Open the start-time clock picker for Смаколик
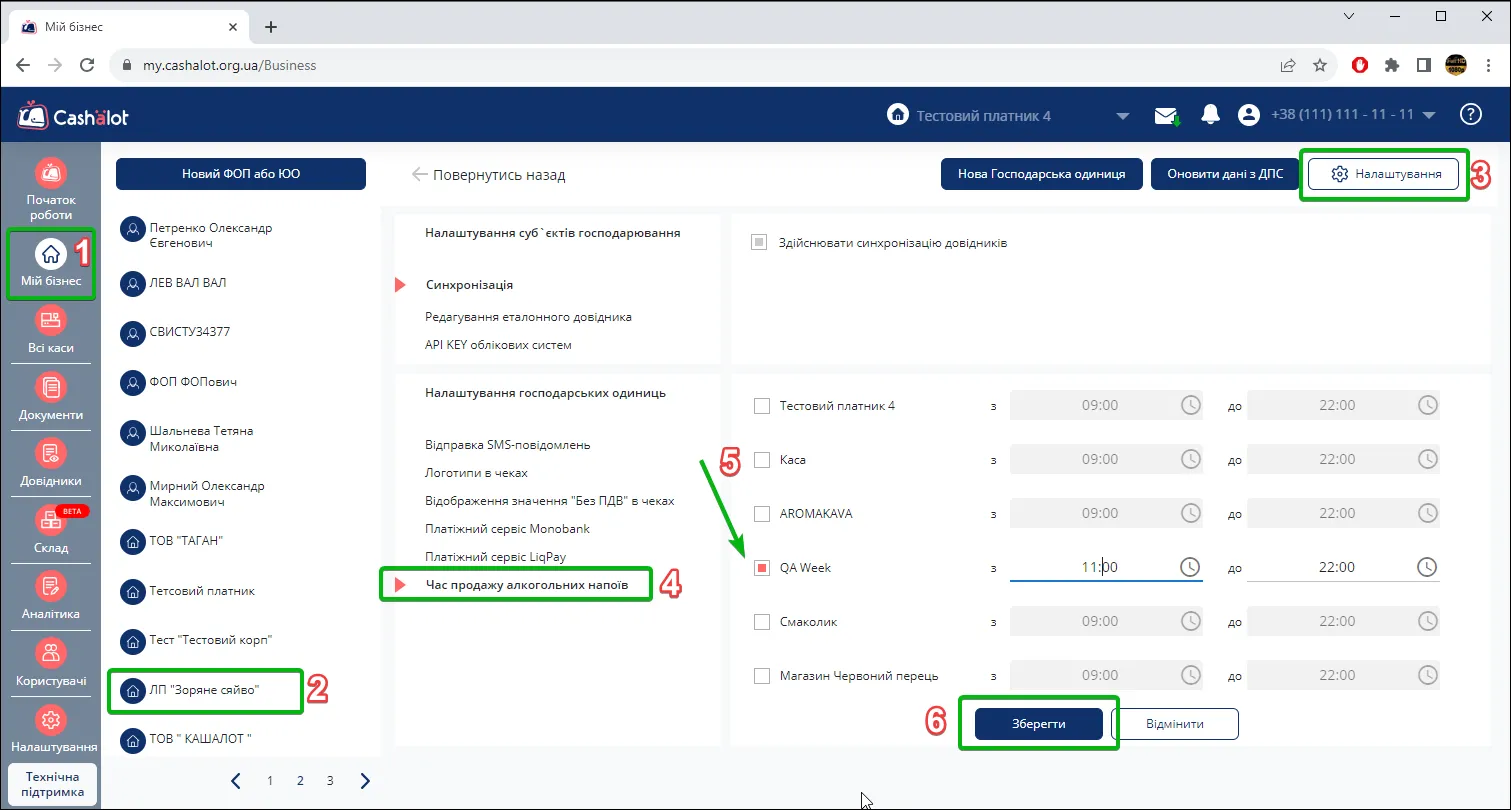 click(x=1190, y=621)
